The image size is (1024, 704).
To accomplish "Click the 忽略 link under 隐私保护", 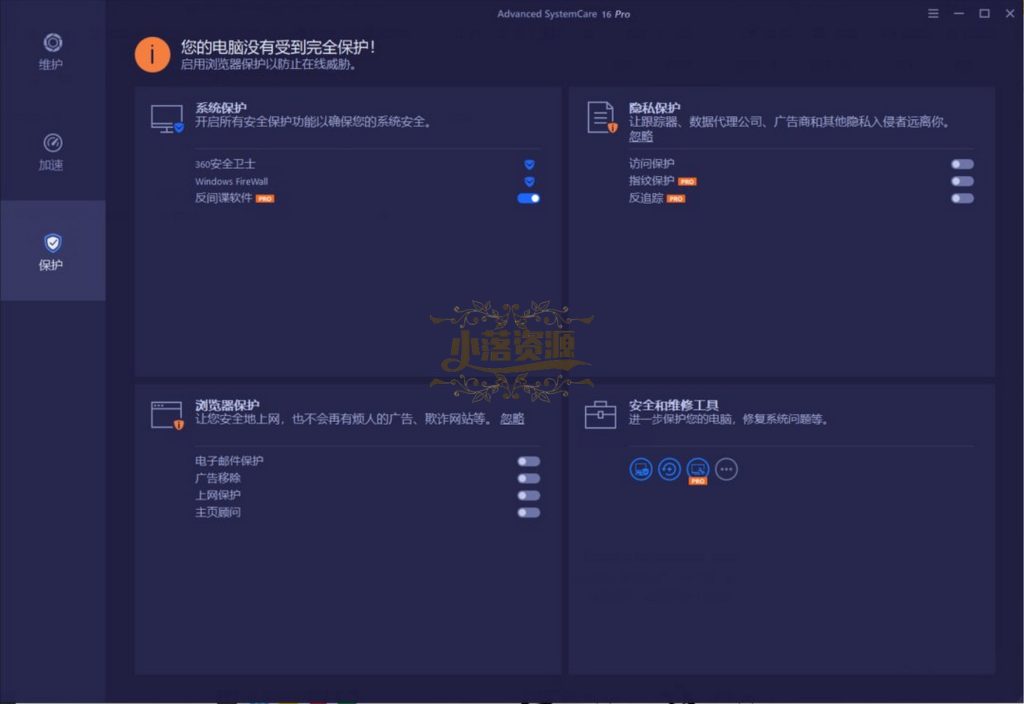I will point(641,136).
